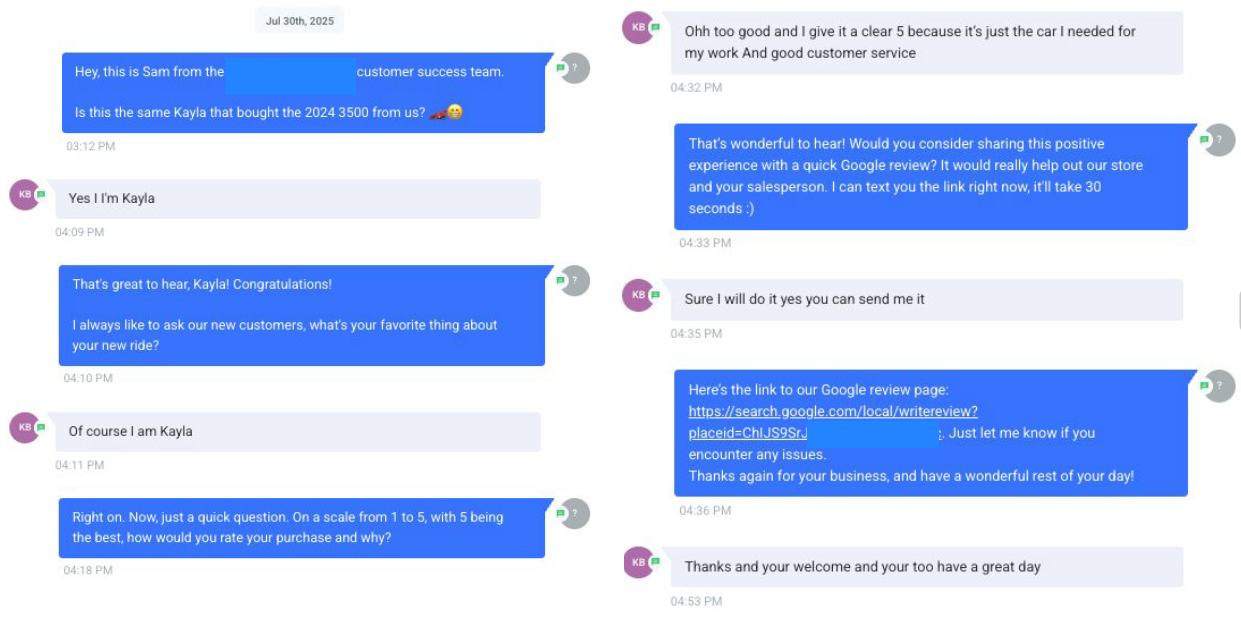The height and width of the screenshot is (618, 1241).
Task: Open the Google writereview link
Action: (833, 411)
